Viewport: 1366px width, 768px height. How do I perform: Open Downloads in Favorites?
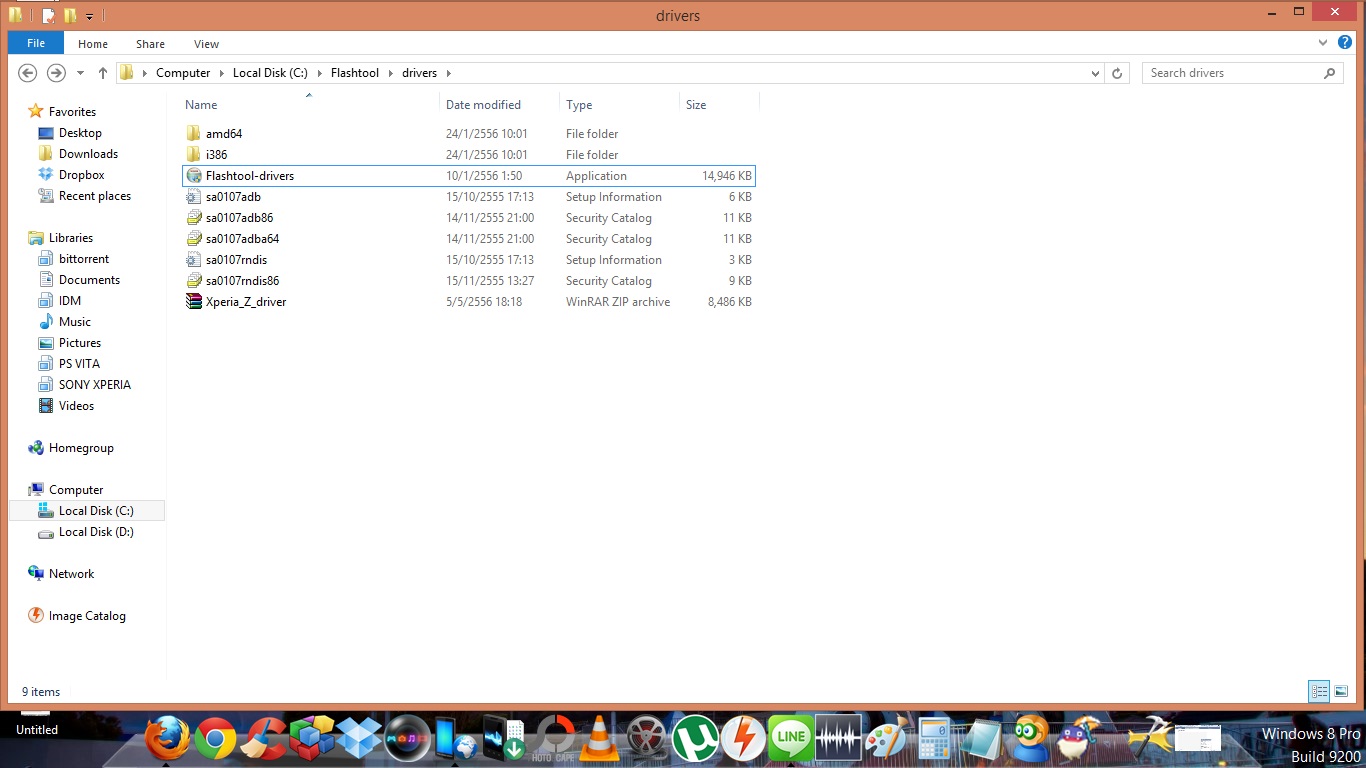88,154
